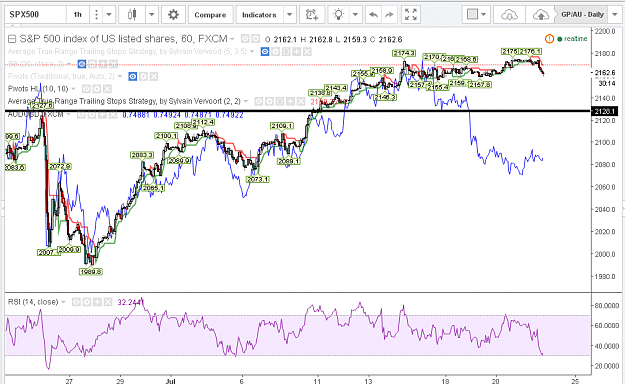Open settings for the S&P 500 main series
Screen dimensions: 625x384
click(x=256, y=39)
